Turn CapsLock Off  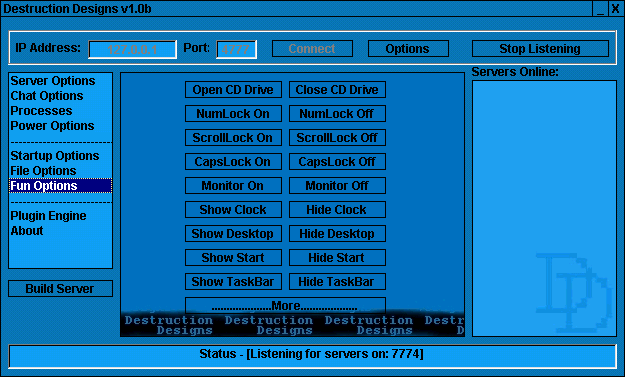(337, 161)
